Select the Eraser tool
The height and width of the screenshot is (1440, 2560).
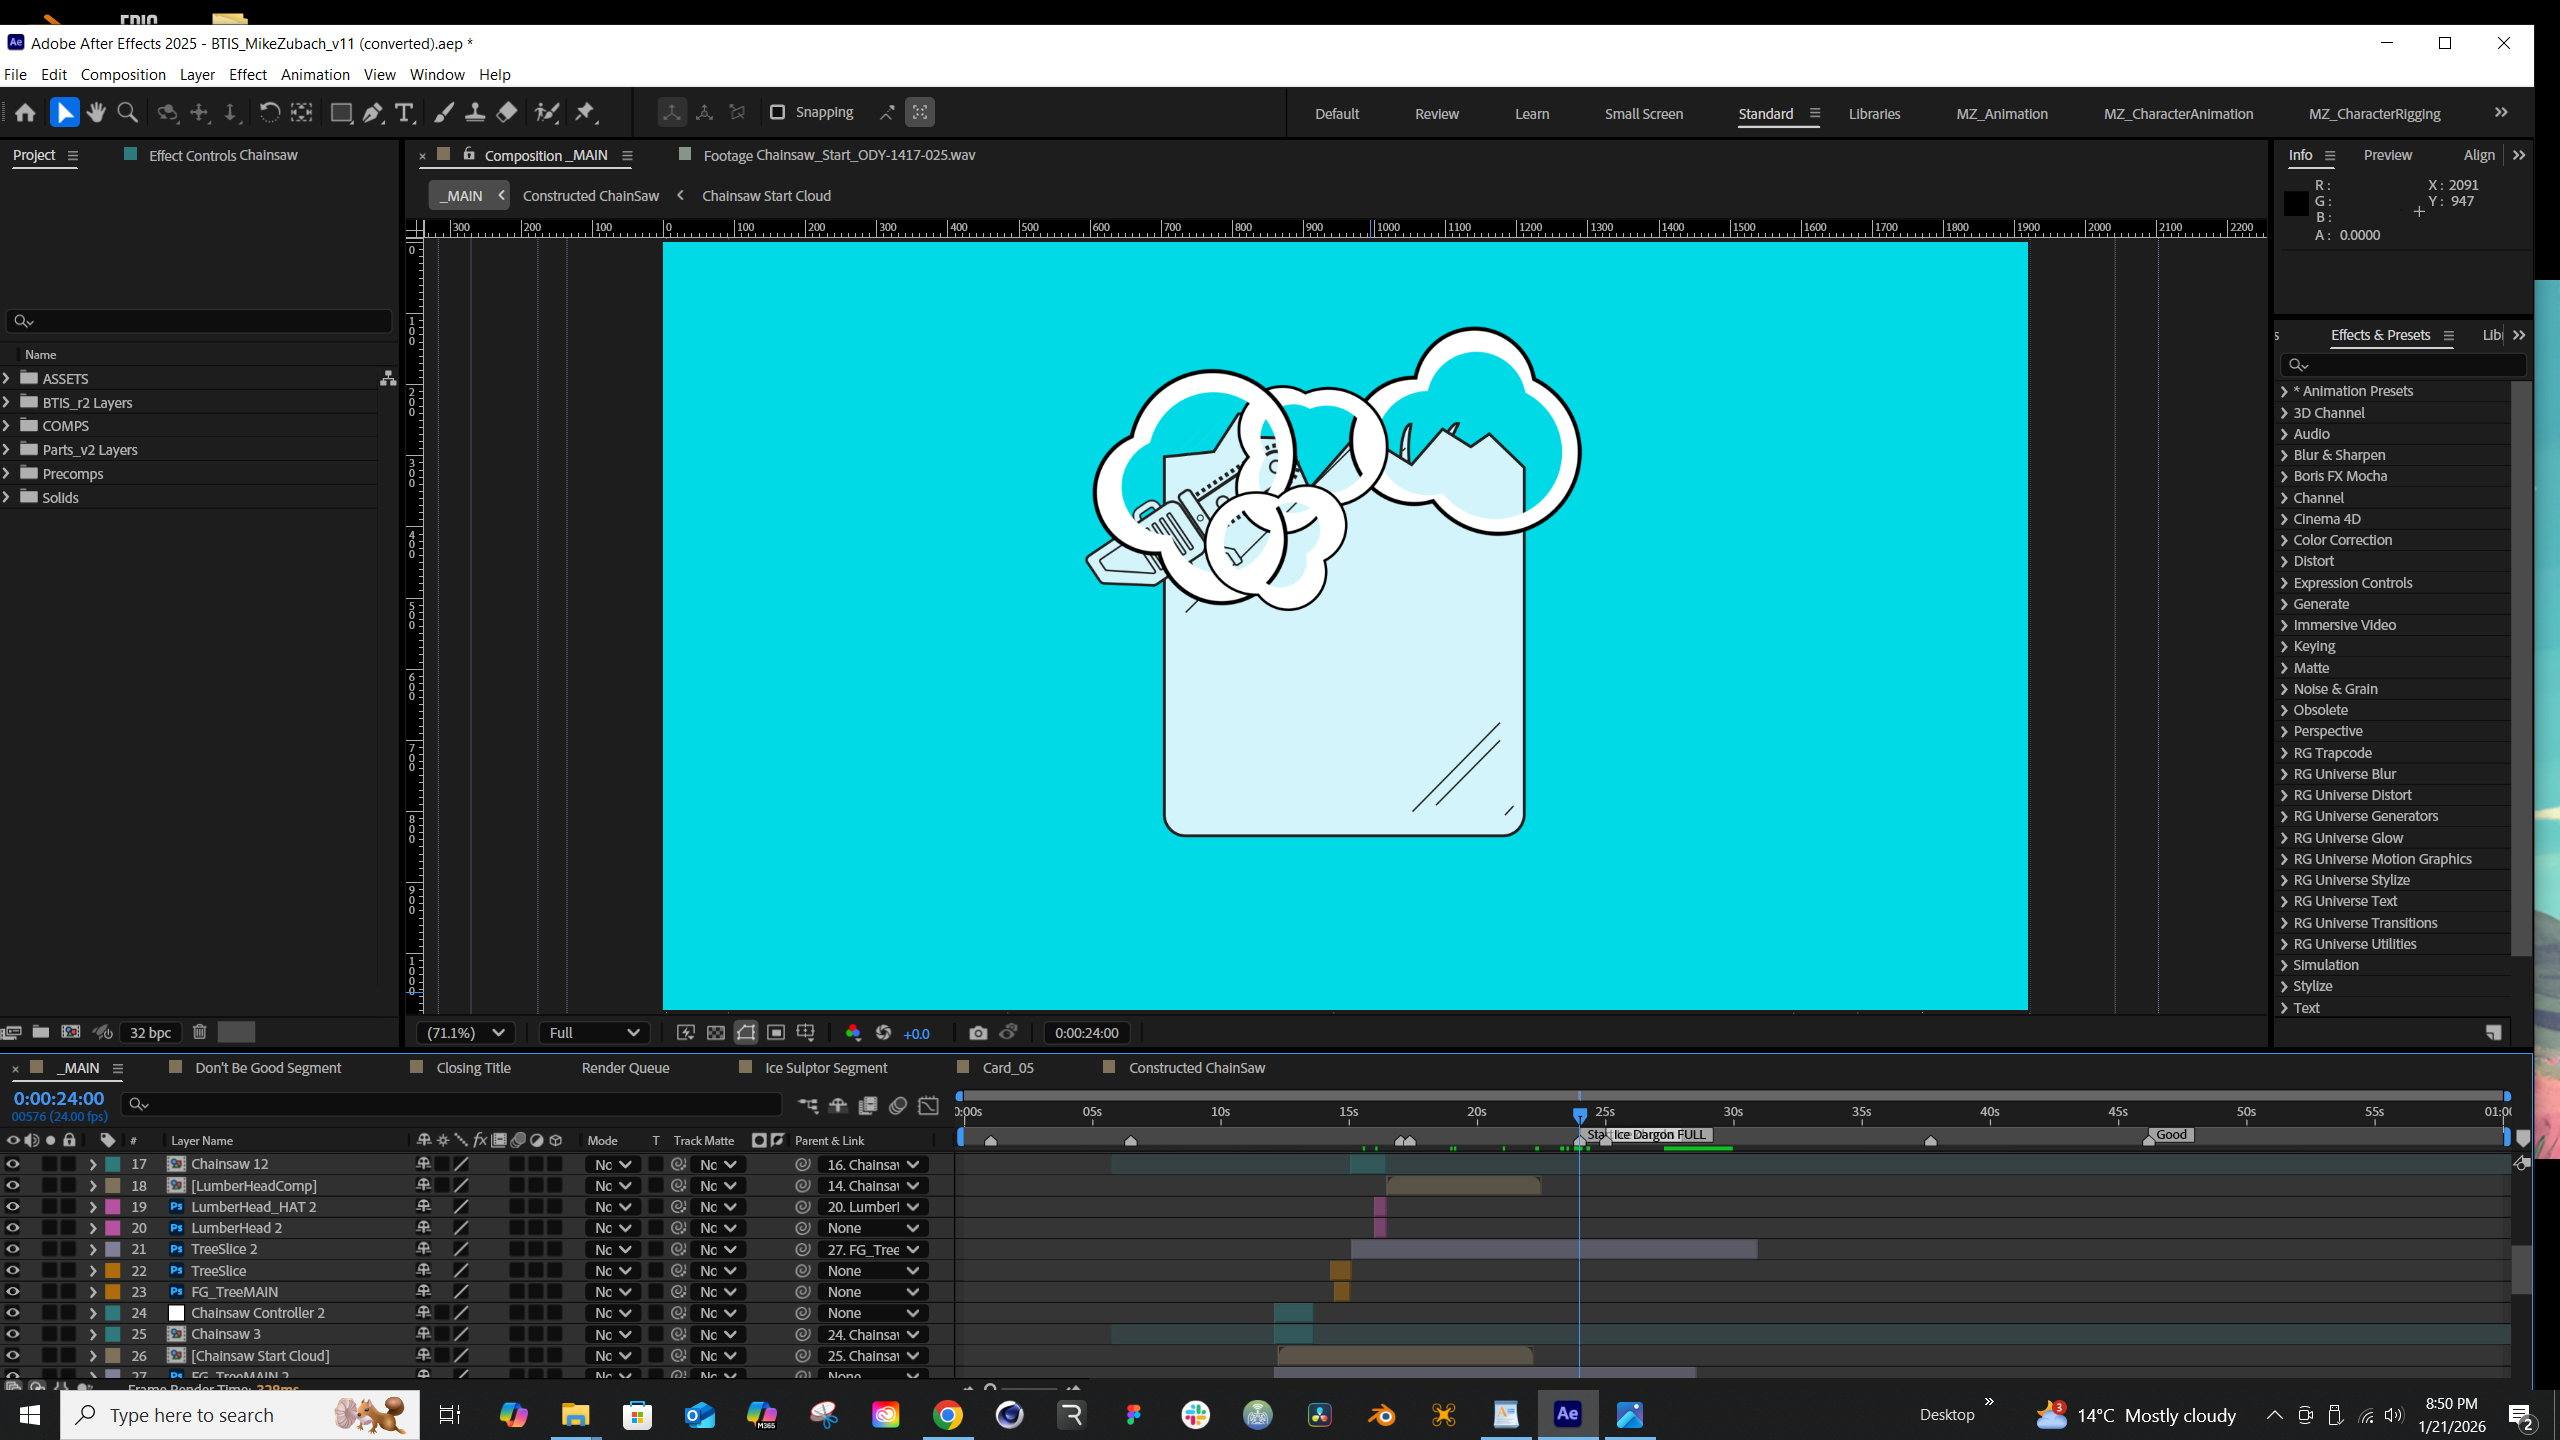507,113
